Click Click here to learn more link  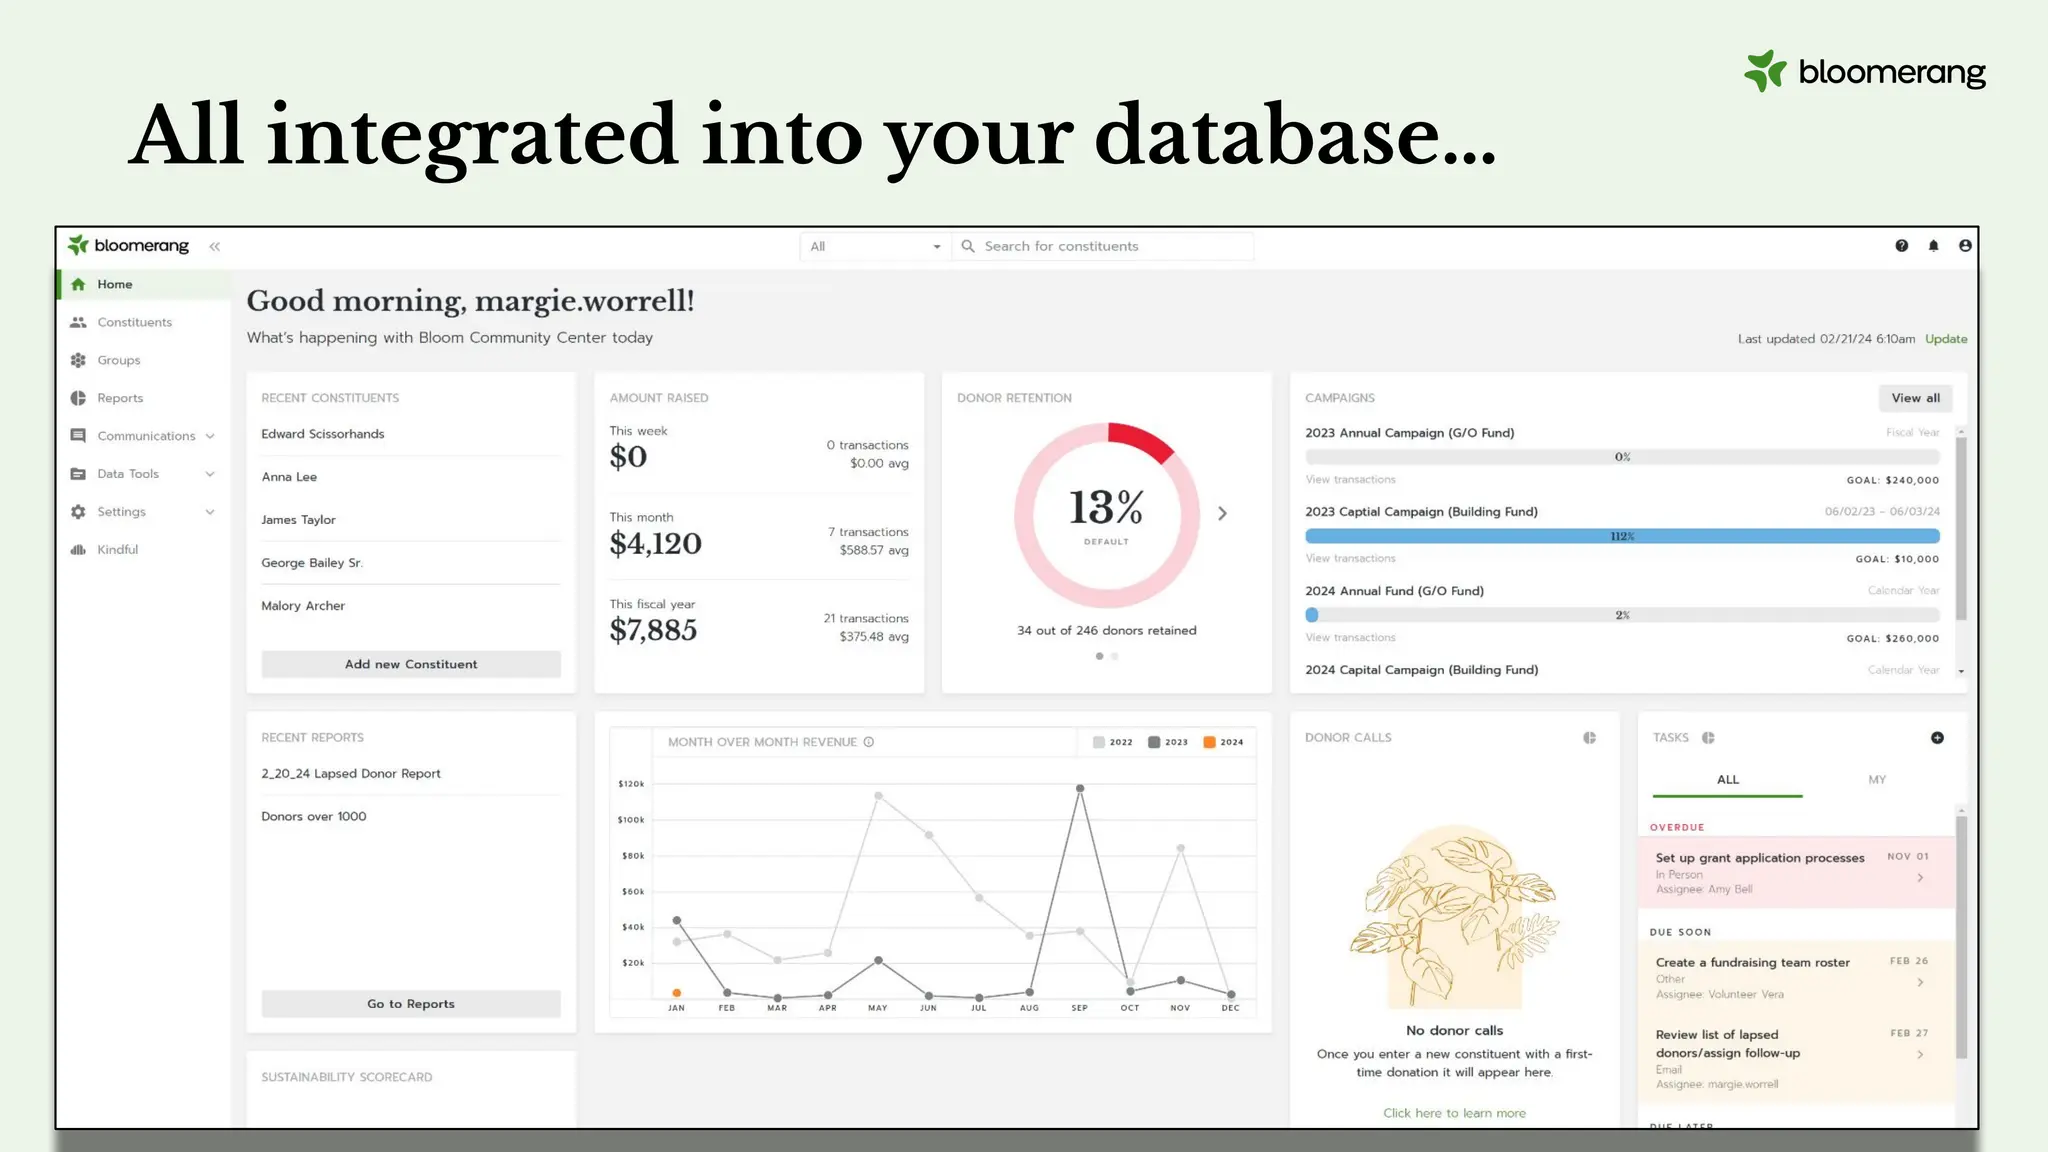[x=1454, y=1113]
